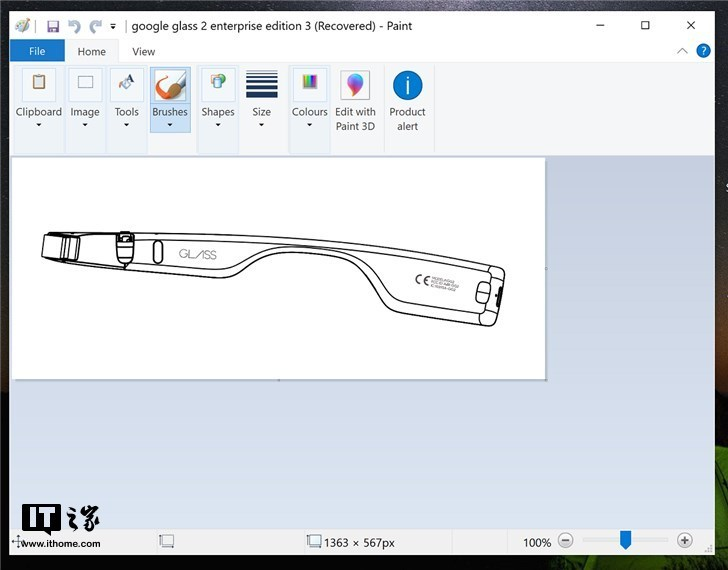This screenshot has width=728, height=570.
Task: Open Customize Quick Access Toolbar dropdown
Action: pos(113,26)
